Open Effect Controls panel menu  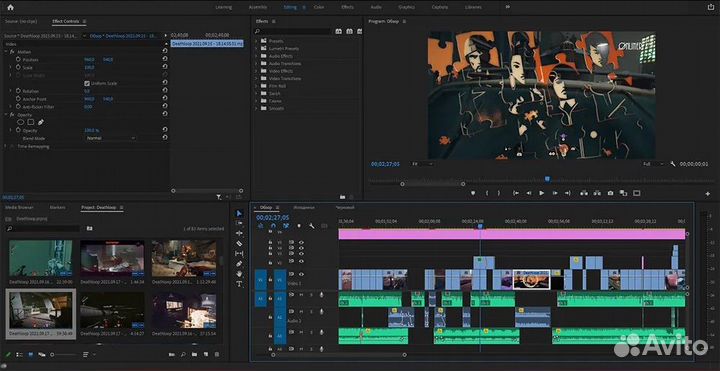tap(84, 21)
